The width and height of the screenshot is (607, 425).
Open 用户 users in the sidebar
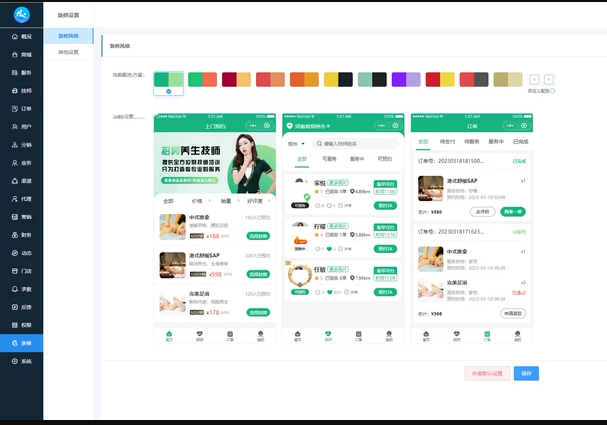pyautogui.click(x=22, y=127)
